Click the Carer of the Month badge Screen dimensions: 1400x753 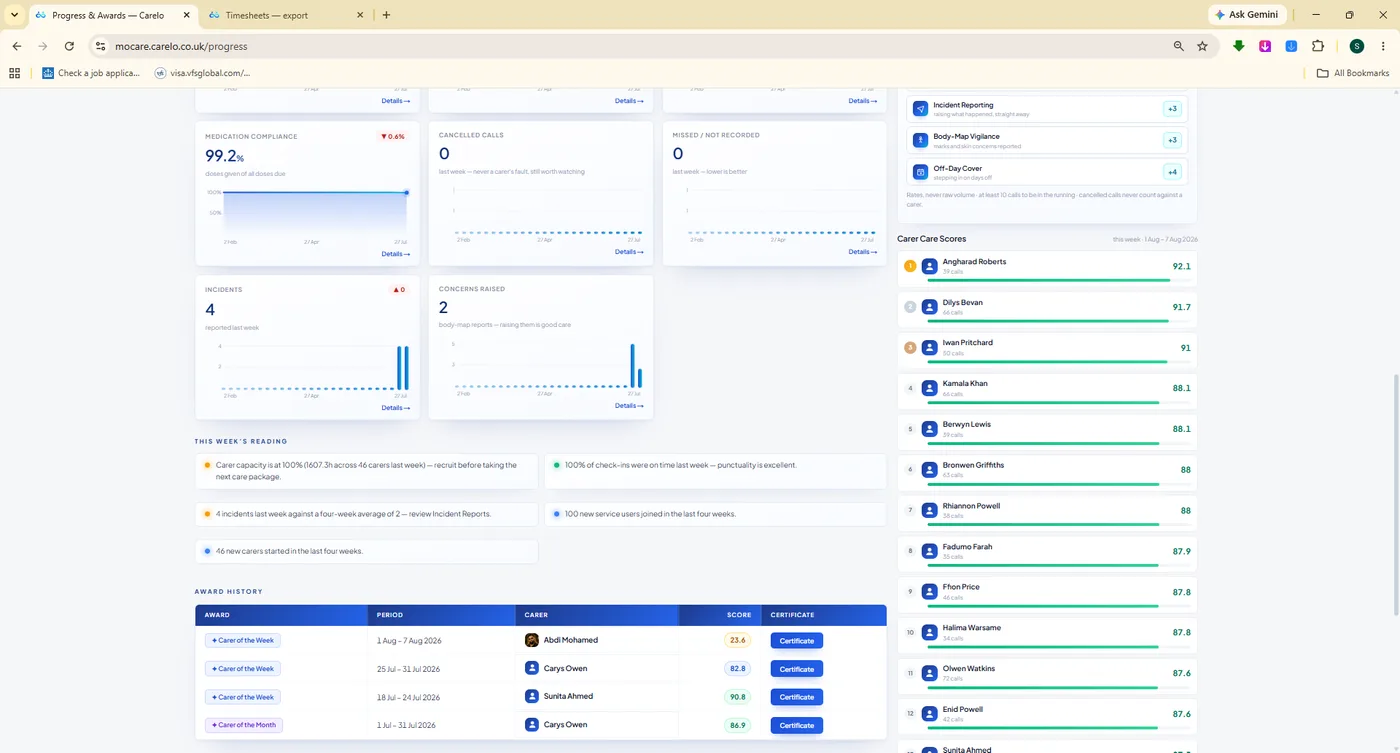coord(244,725)
